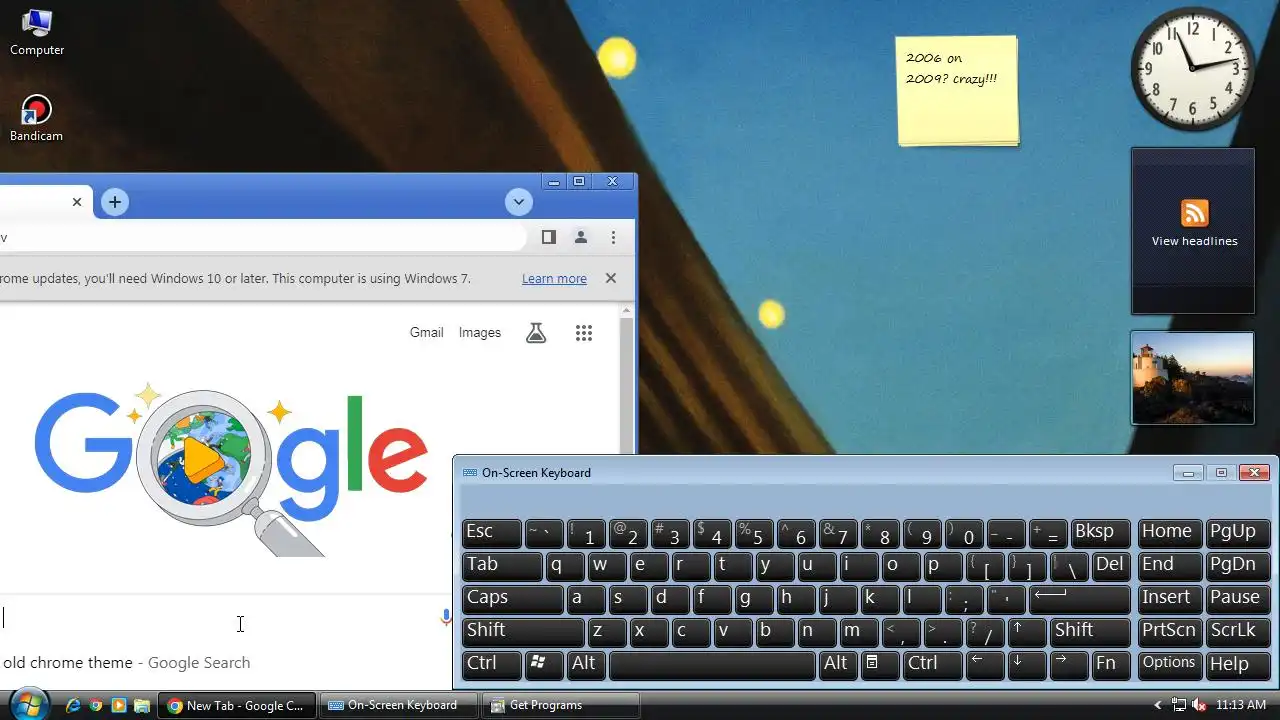
Task: Click the analog clock gadget
Action: [1192, 70]
